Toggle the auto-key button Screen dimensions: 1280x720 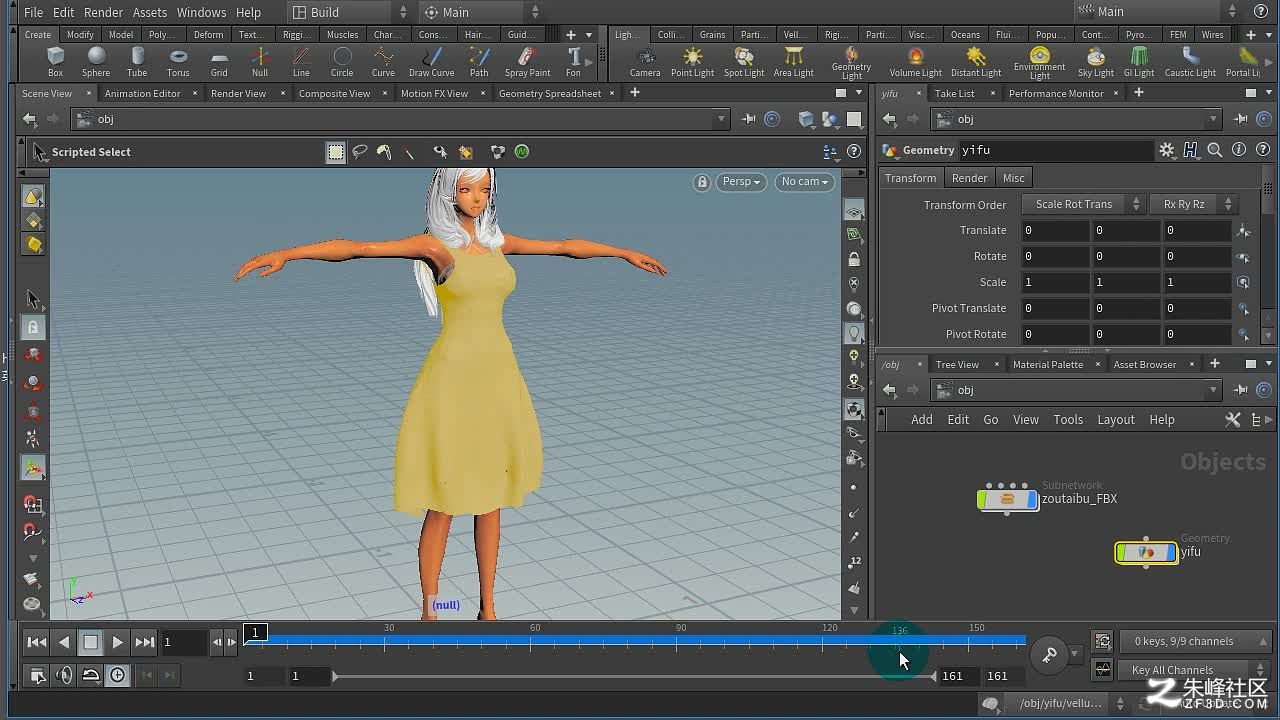click(1050, 655)
